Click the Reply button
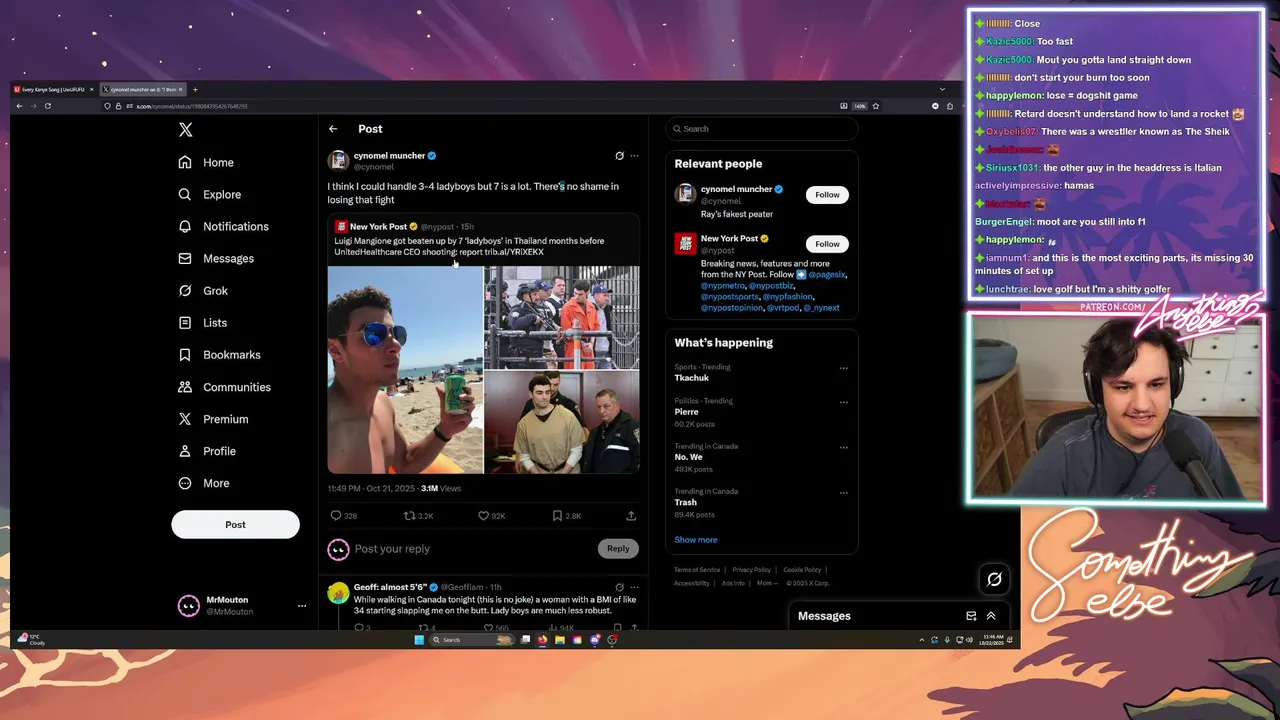This screenshot has width=1280, height=720. 618,548
